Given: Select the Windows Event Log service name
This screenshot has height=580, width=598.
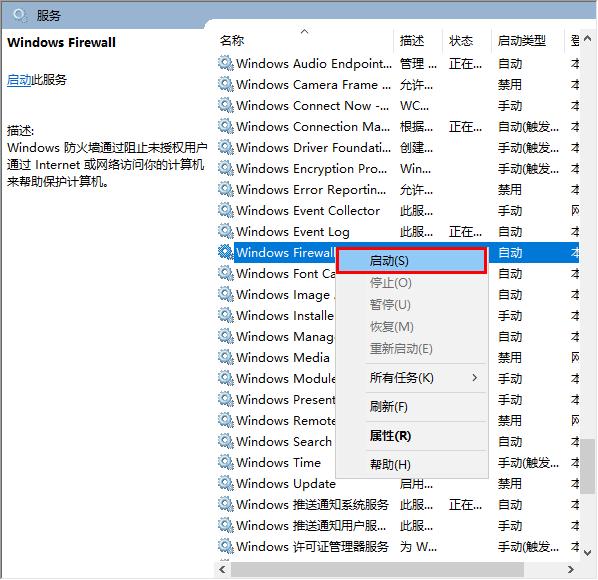Looking at the screenshot, I should [293, 231].
